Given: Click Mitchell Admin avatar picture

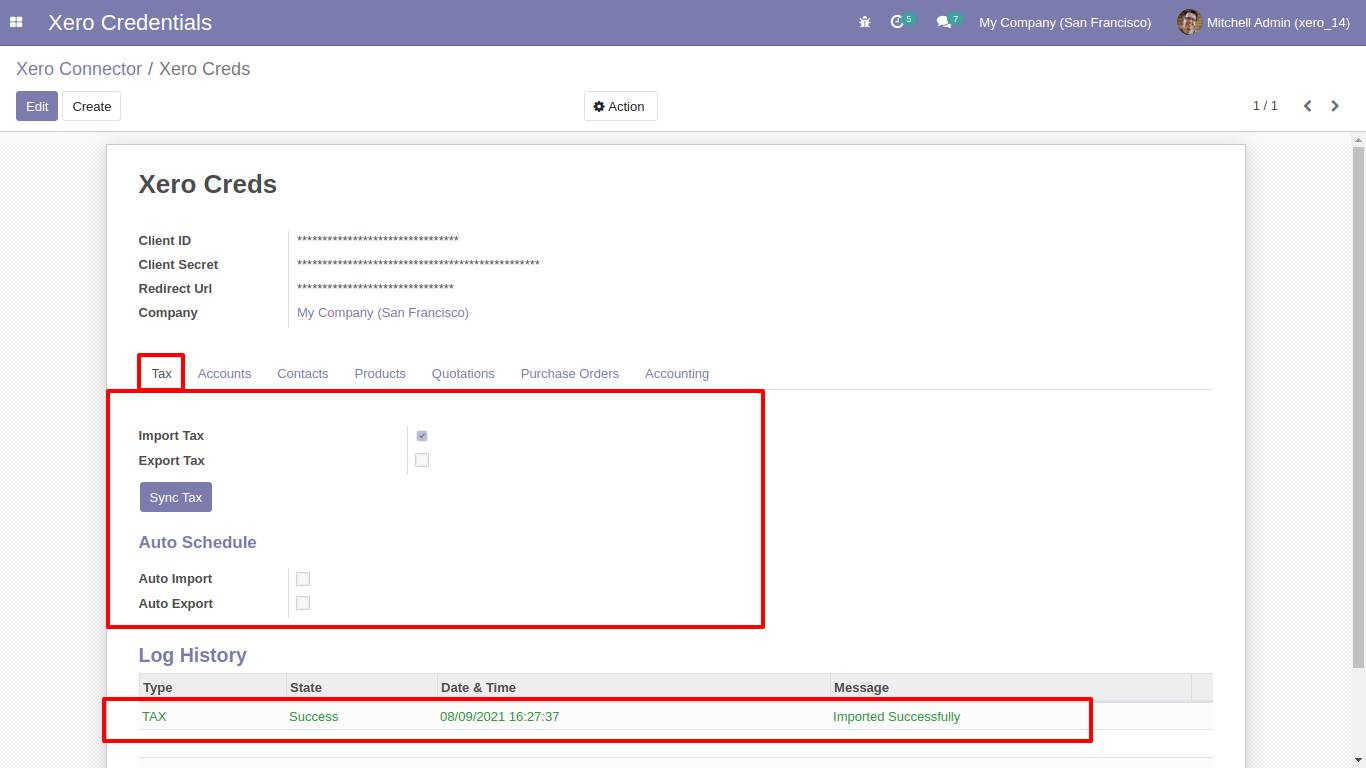Looking at the screenshot, I should [x=1189, y=22].
